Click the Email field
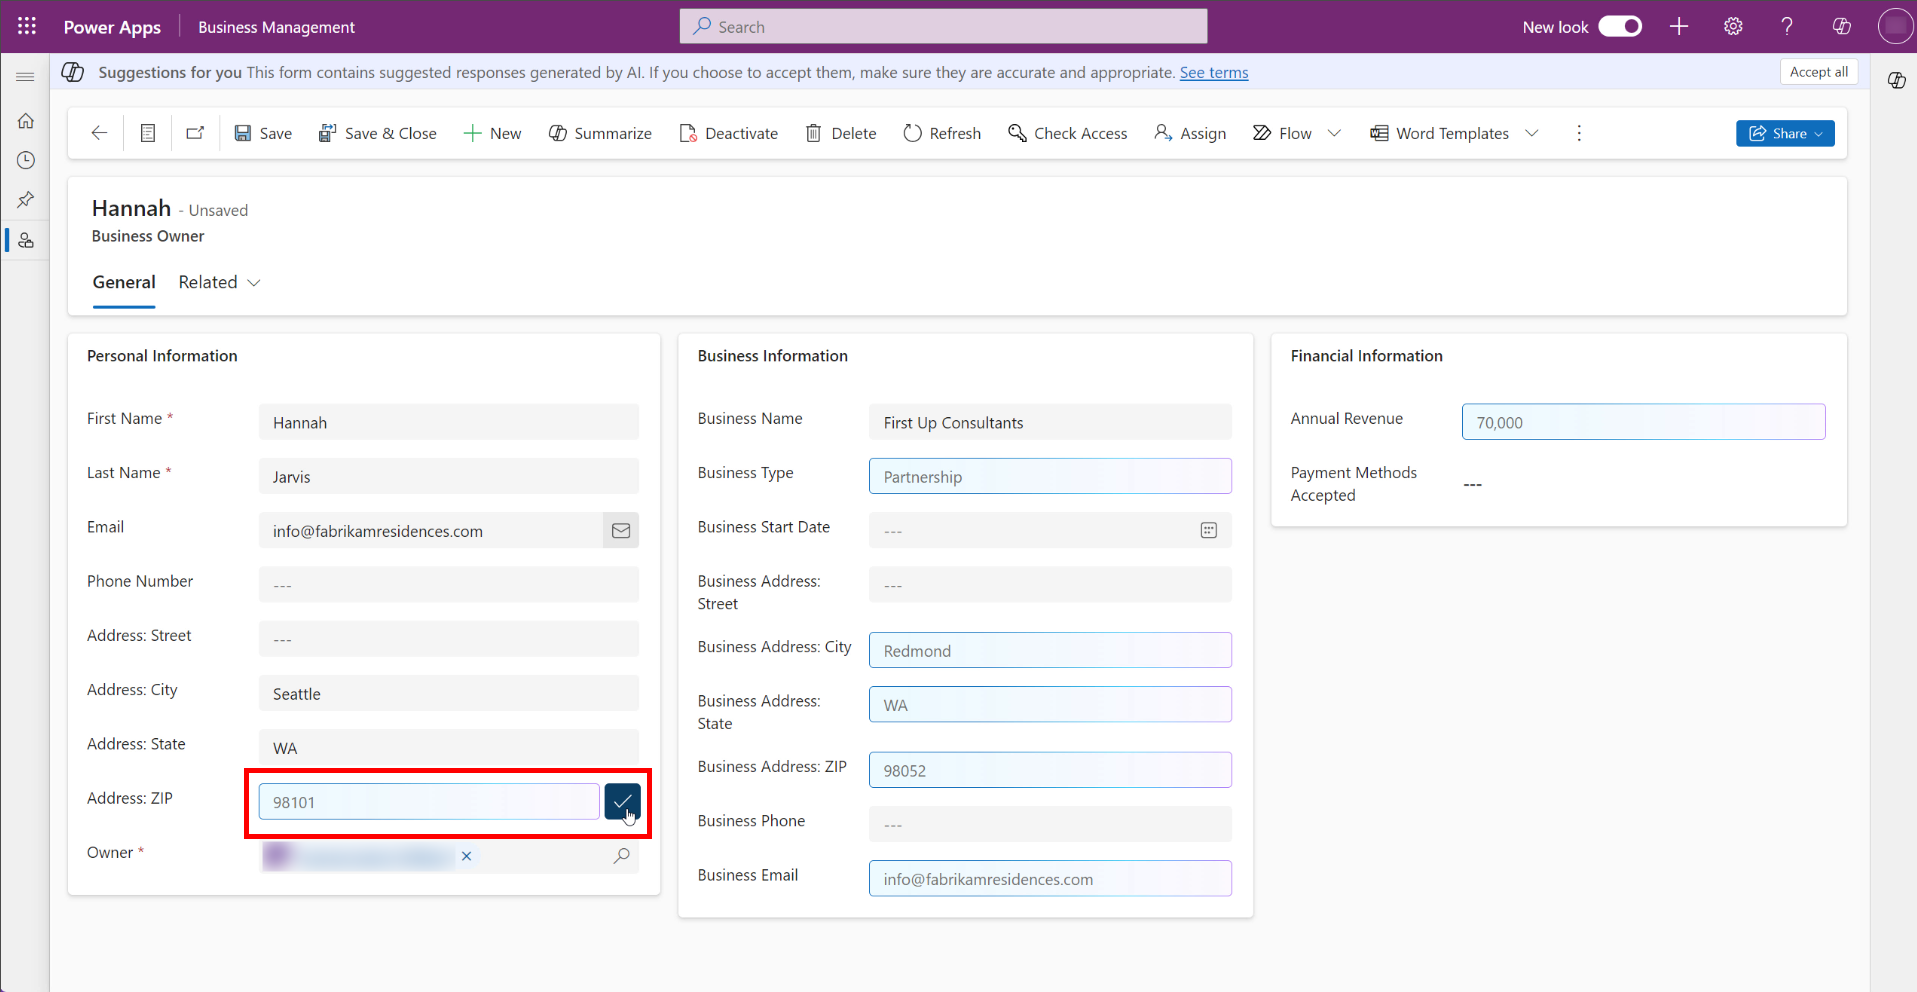 (x=431, y=531)
